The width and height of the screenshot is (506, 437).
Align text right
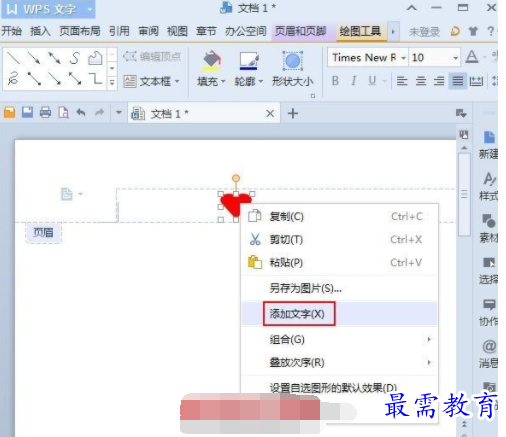(439, 81)
